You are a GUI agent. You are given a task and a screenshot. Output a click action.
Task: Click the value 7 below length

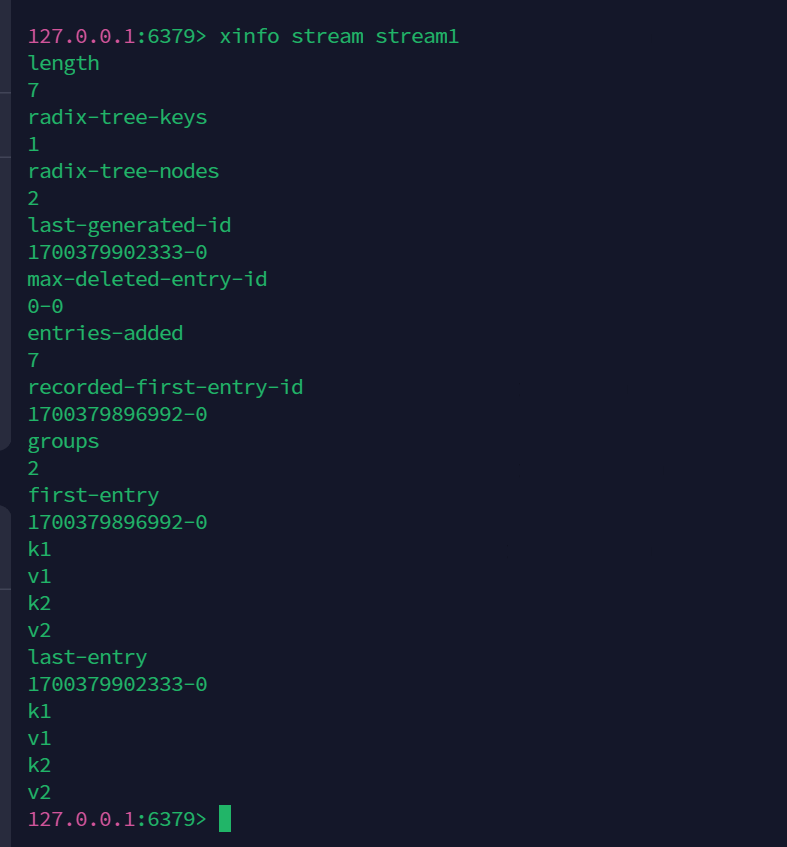click(x=33, y=90)
